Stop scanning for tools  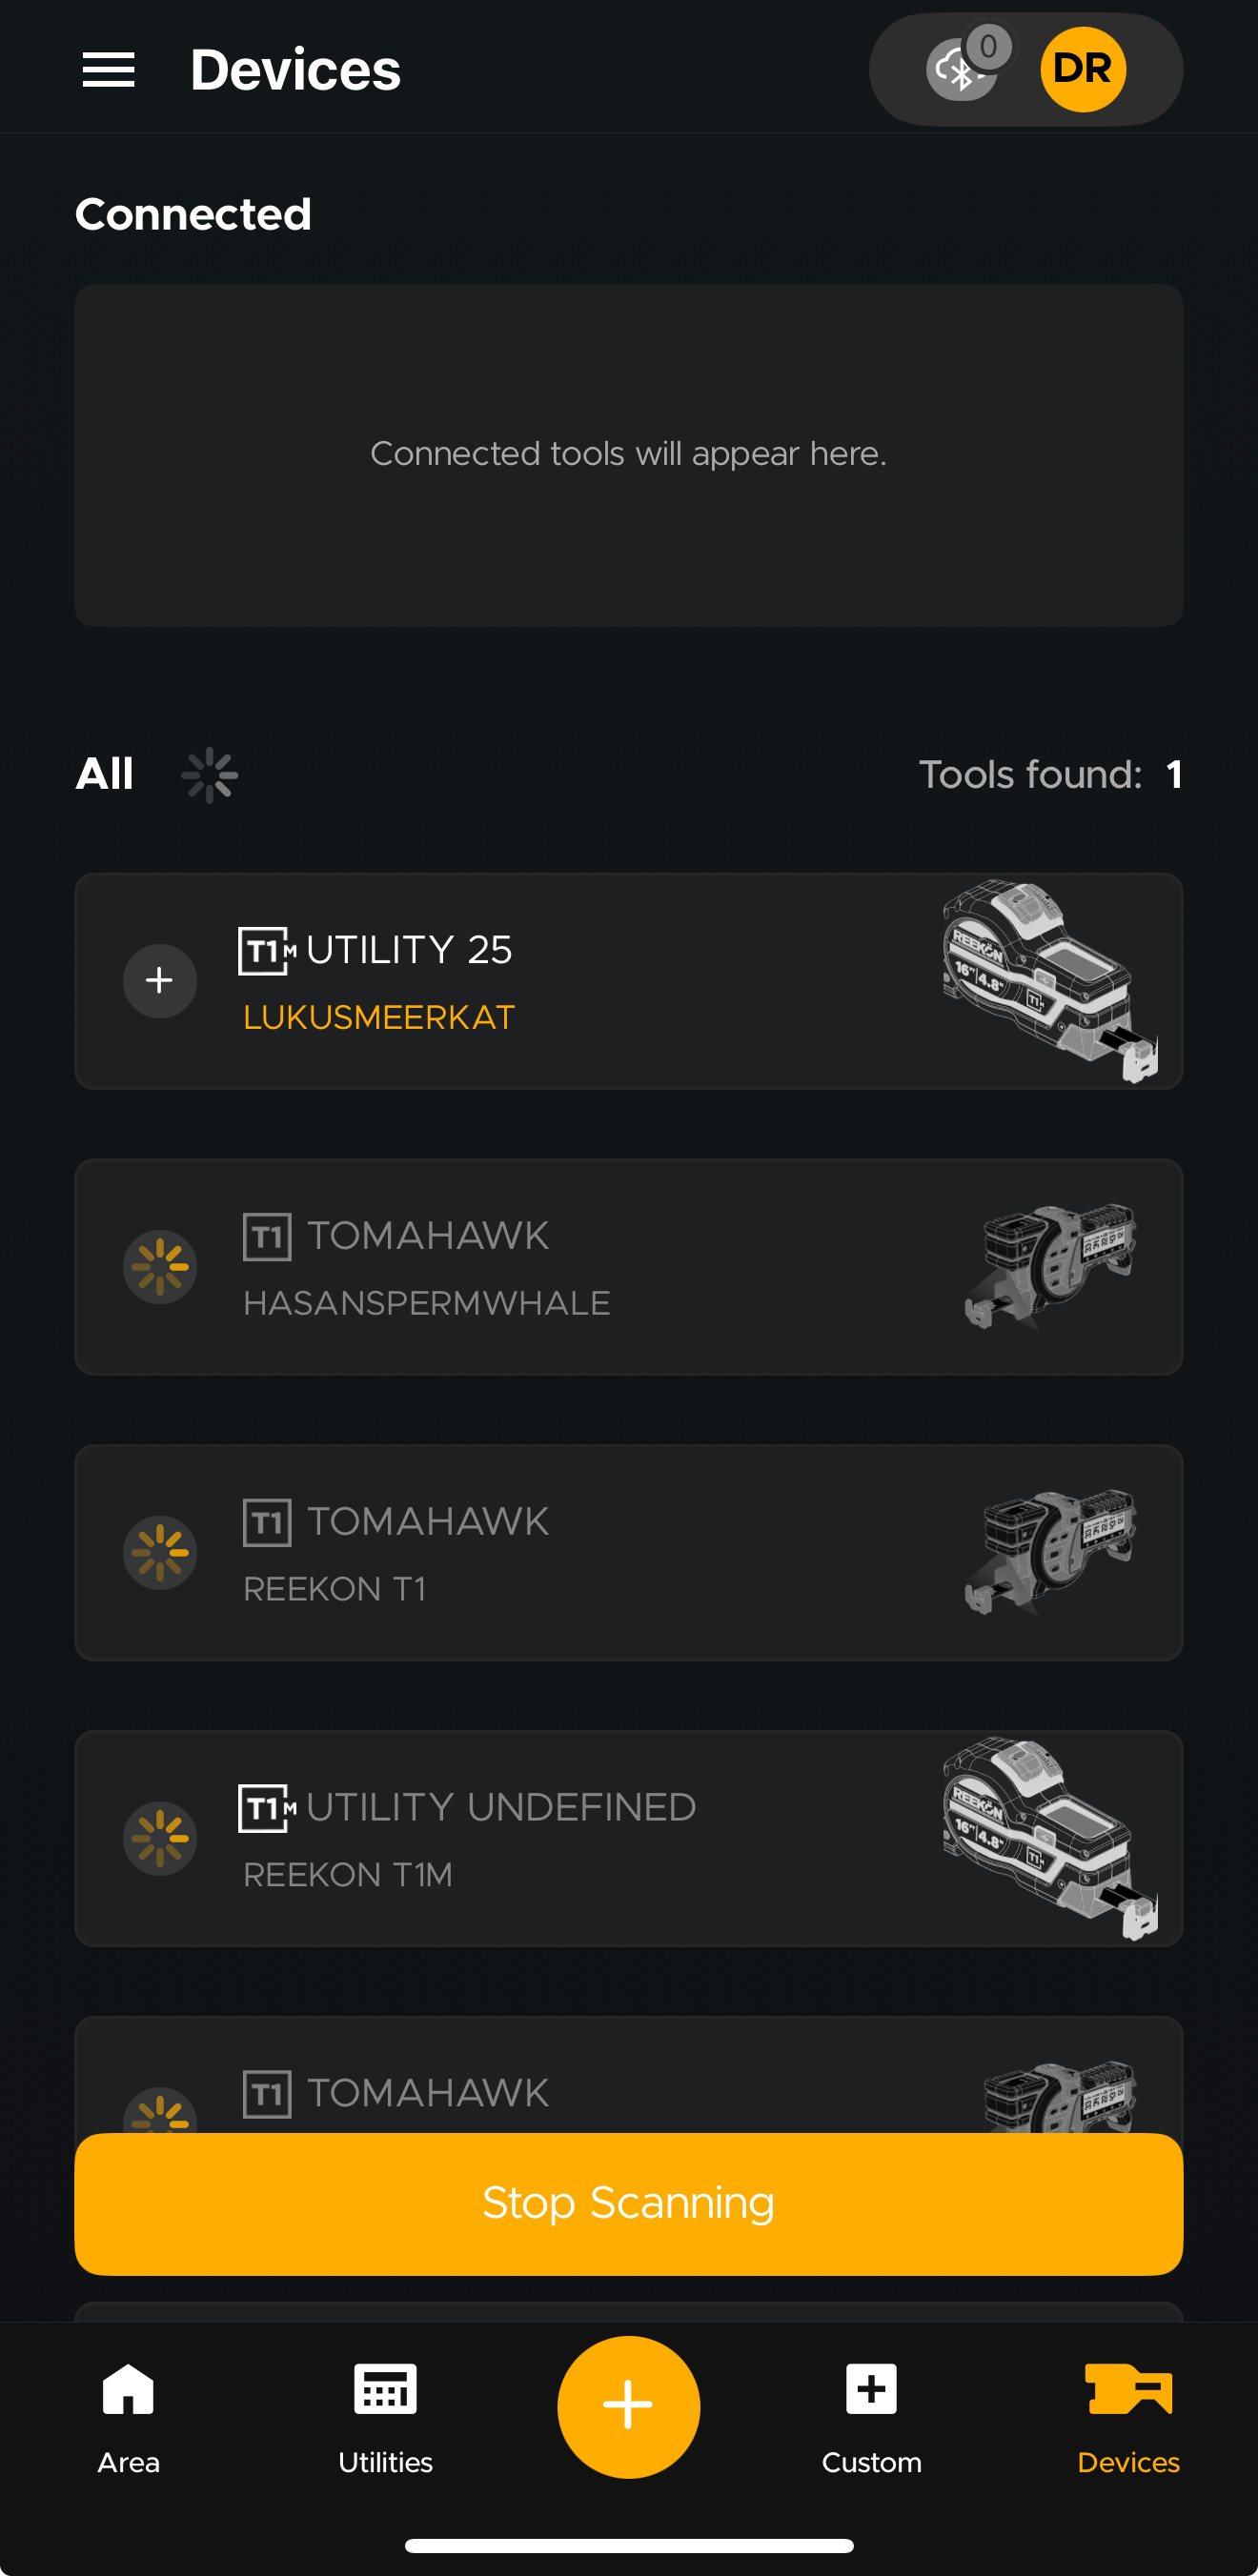tap(629, 2204)
